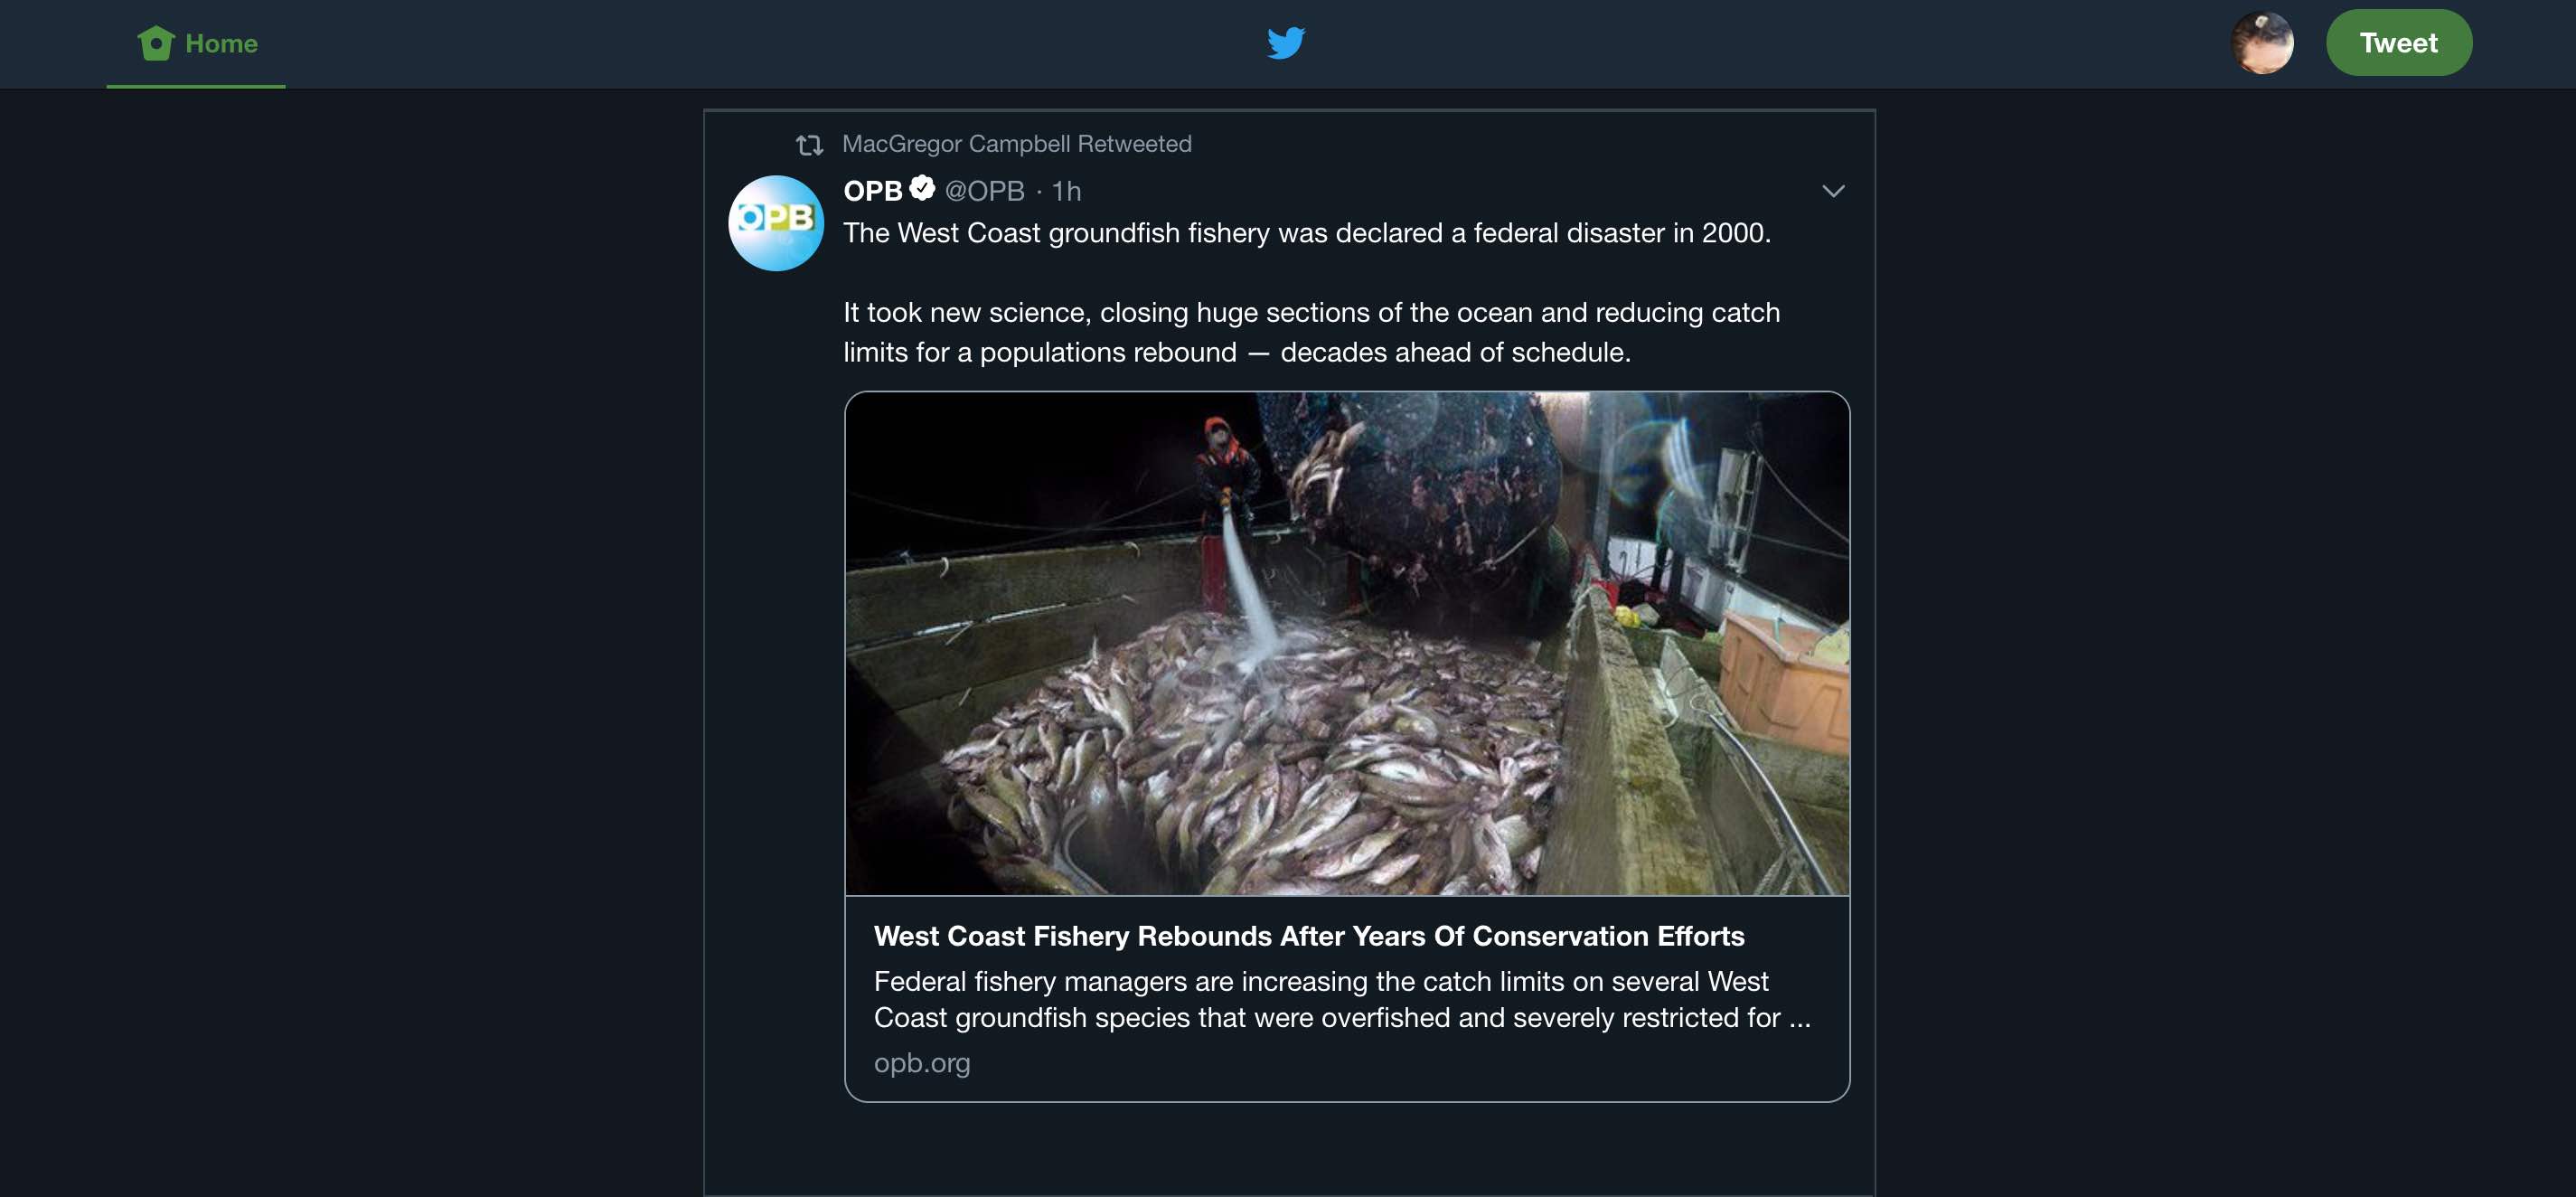The height and width of the screenshot is (1197, 2576).
Task: Click the green bird icon beside Home
Action: pos(158,42)
